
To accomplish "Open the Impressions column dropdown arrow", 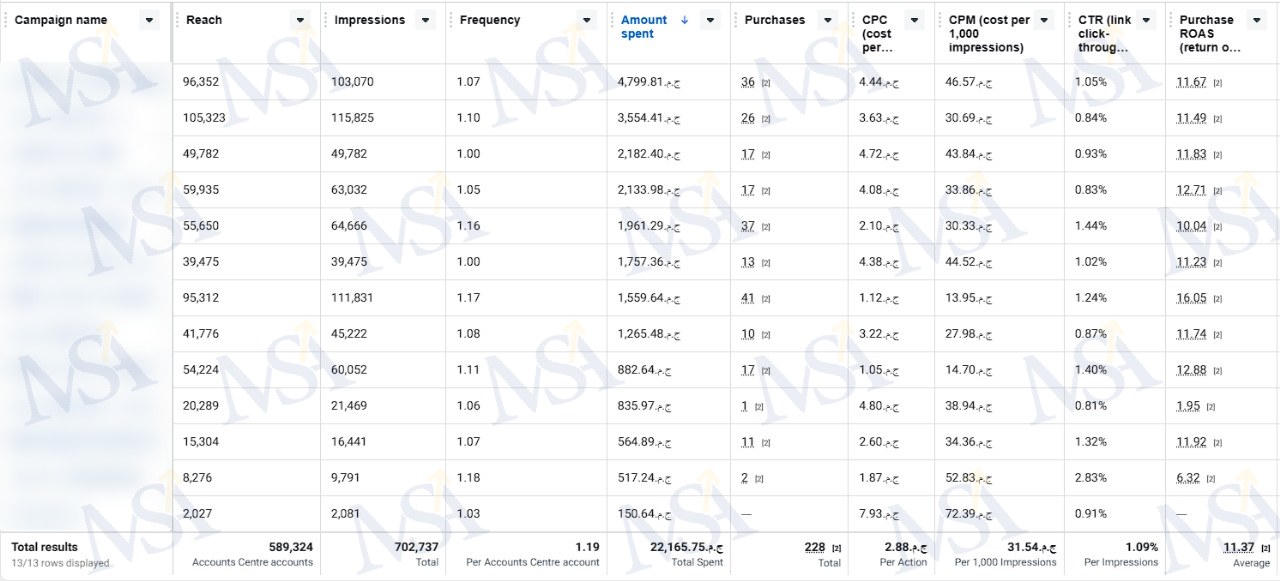I will 425,20.
